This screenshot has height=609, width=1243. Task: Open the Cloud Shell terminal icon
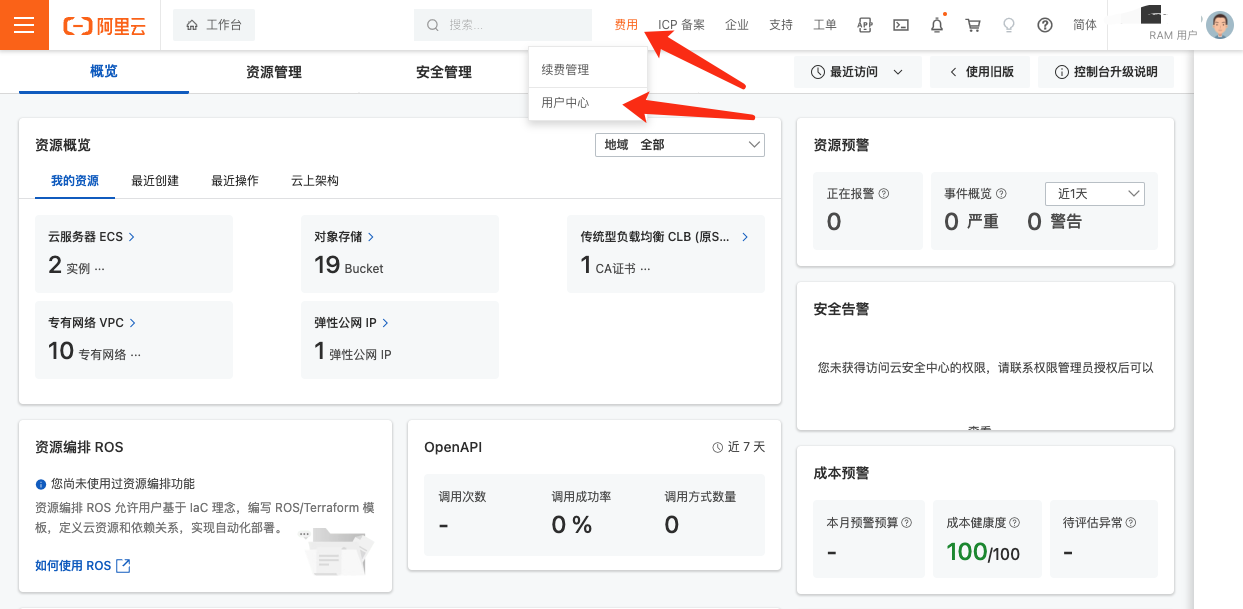[901, 25]
